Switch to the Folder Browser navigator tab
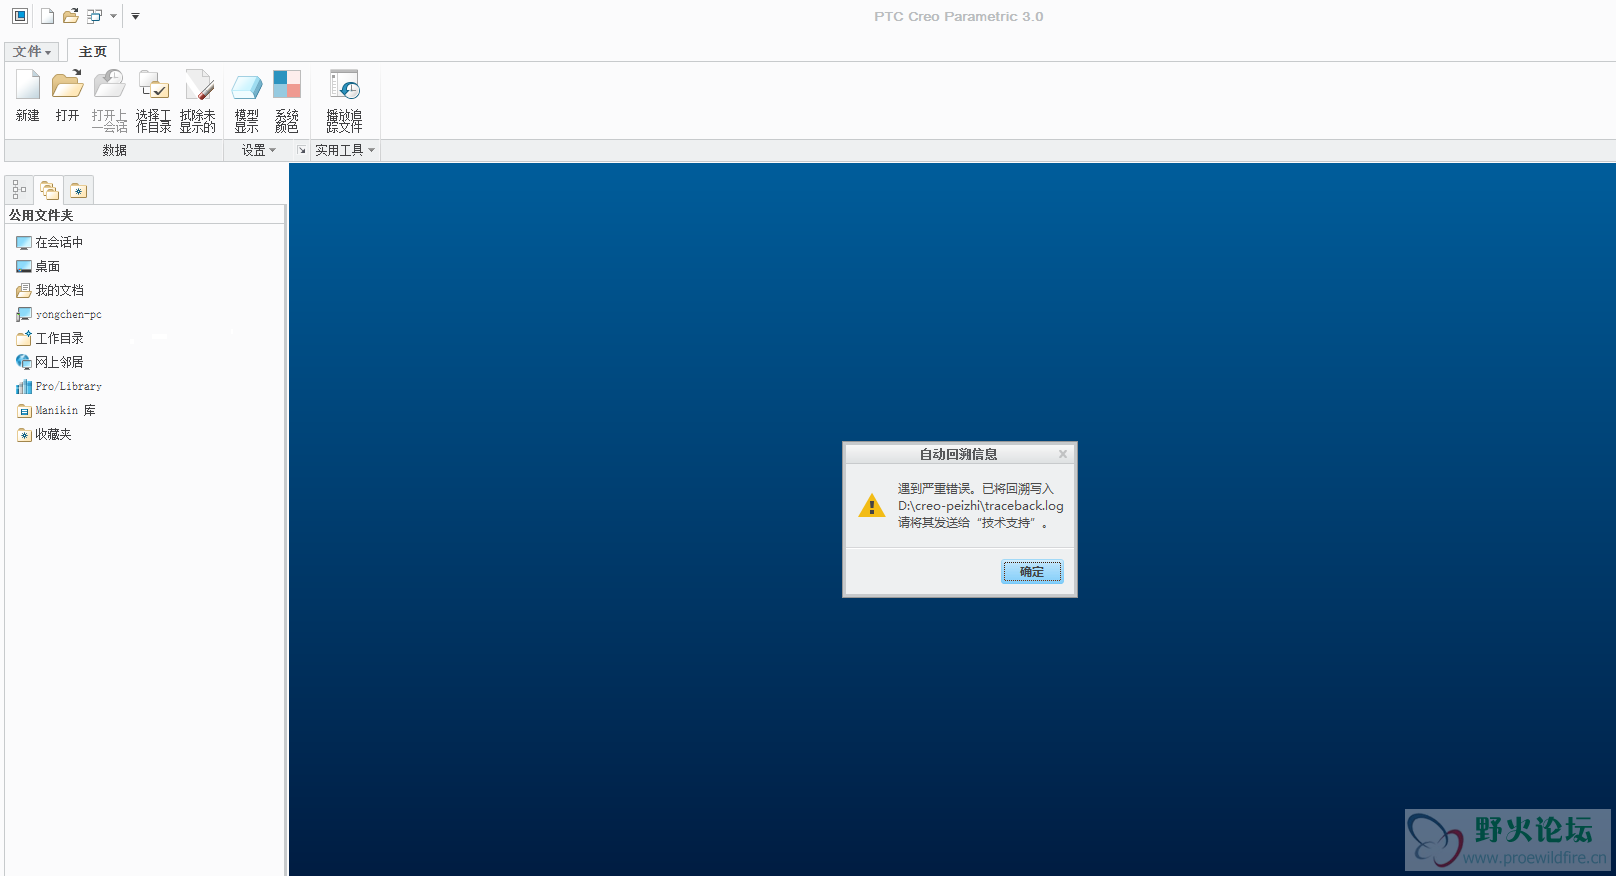Image resolution: width=1616 pixels, height=876 pixels. pyautogui.click(x=49, y=189)
